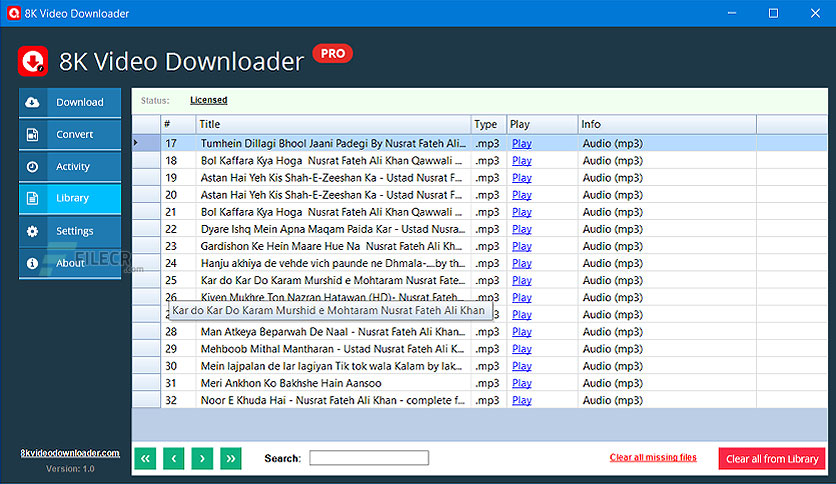This screenshot has height=484, width=836.
Task: Open the Activity section
Action: pos(70,166)
